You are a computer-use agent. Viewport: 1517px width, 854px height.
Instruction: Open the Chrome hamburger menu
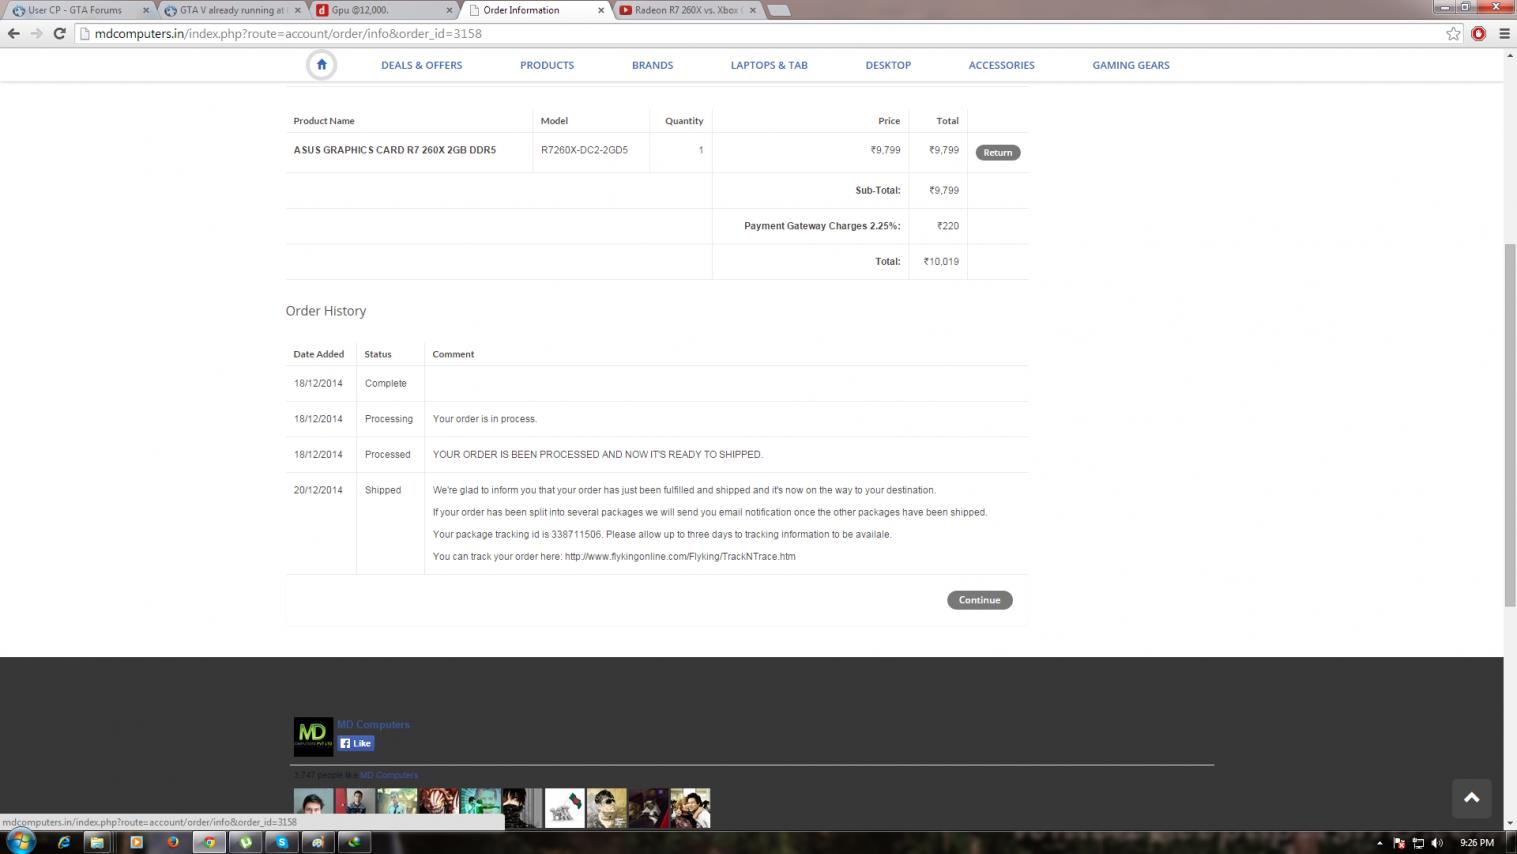tap(1503, 33)
